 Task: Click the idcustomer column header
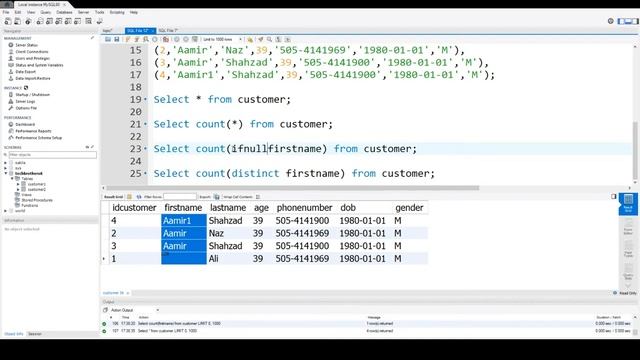pos(135,208)
